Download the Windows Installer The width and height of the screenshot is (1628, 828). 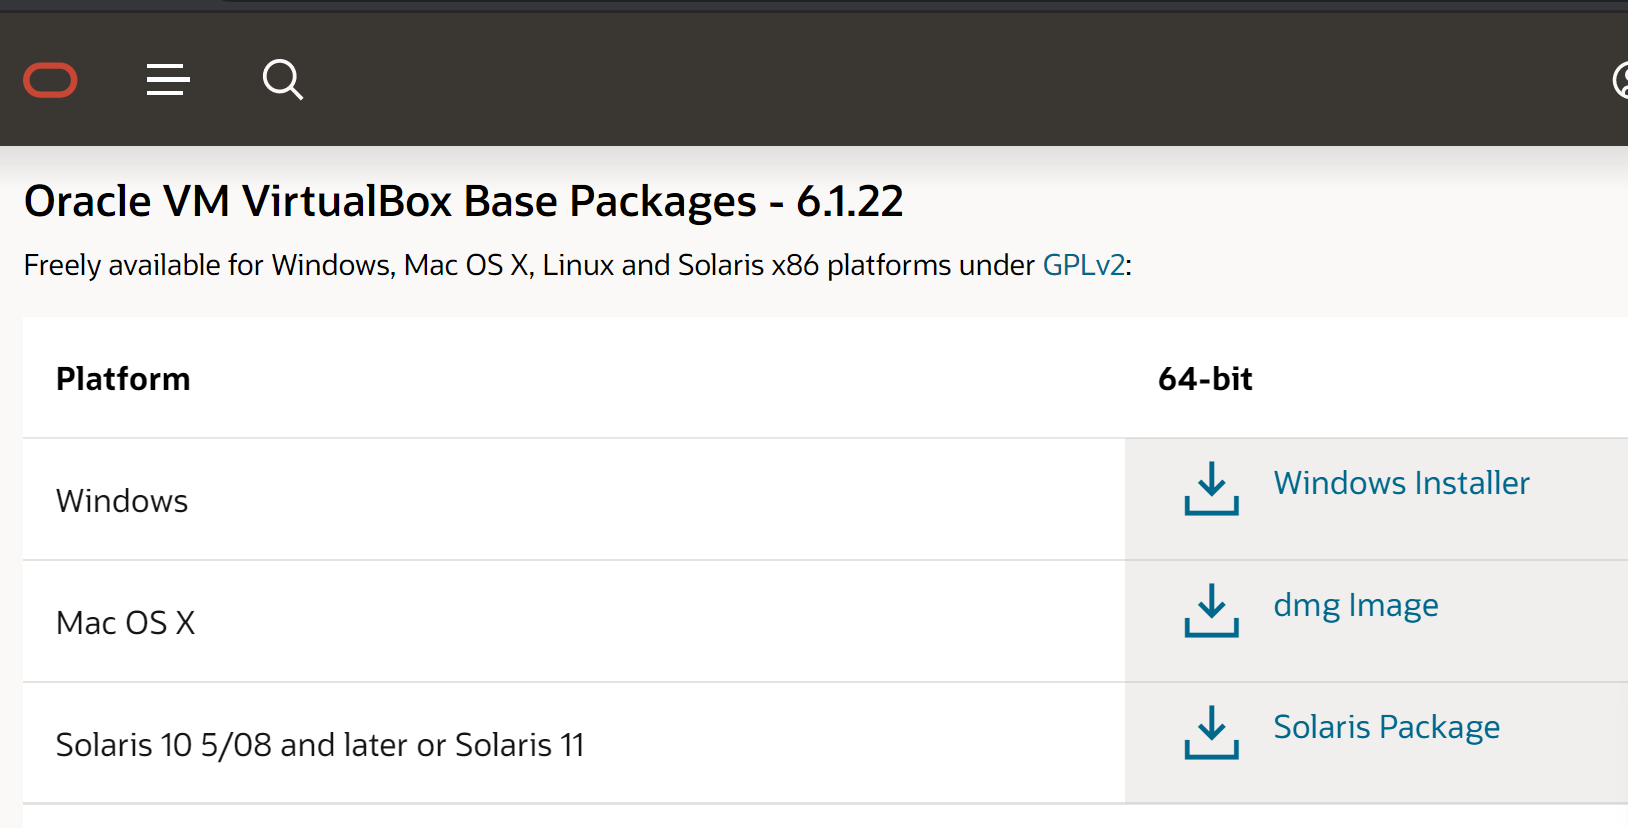point(1401,483)
